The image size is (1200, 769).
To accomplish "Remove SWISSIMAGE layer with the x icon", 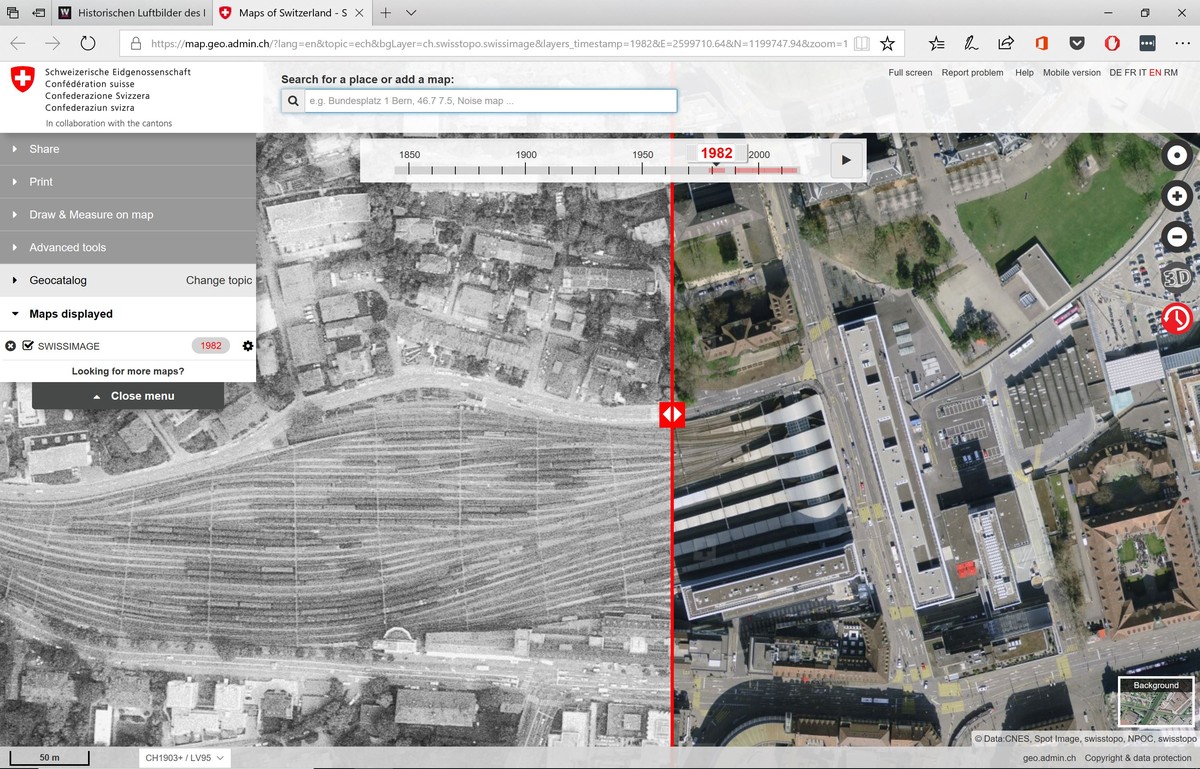I will (10, 346).
